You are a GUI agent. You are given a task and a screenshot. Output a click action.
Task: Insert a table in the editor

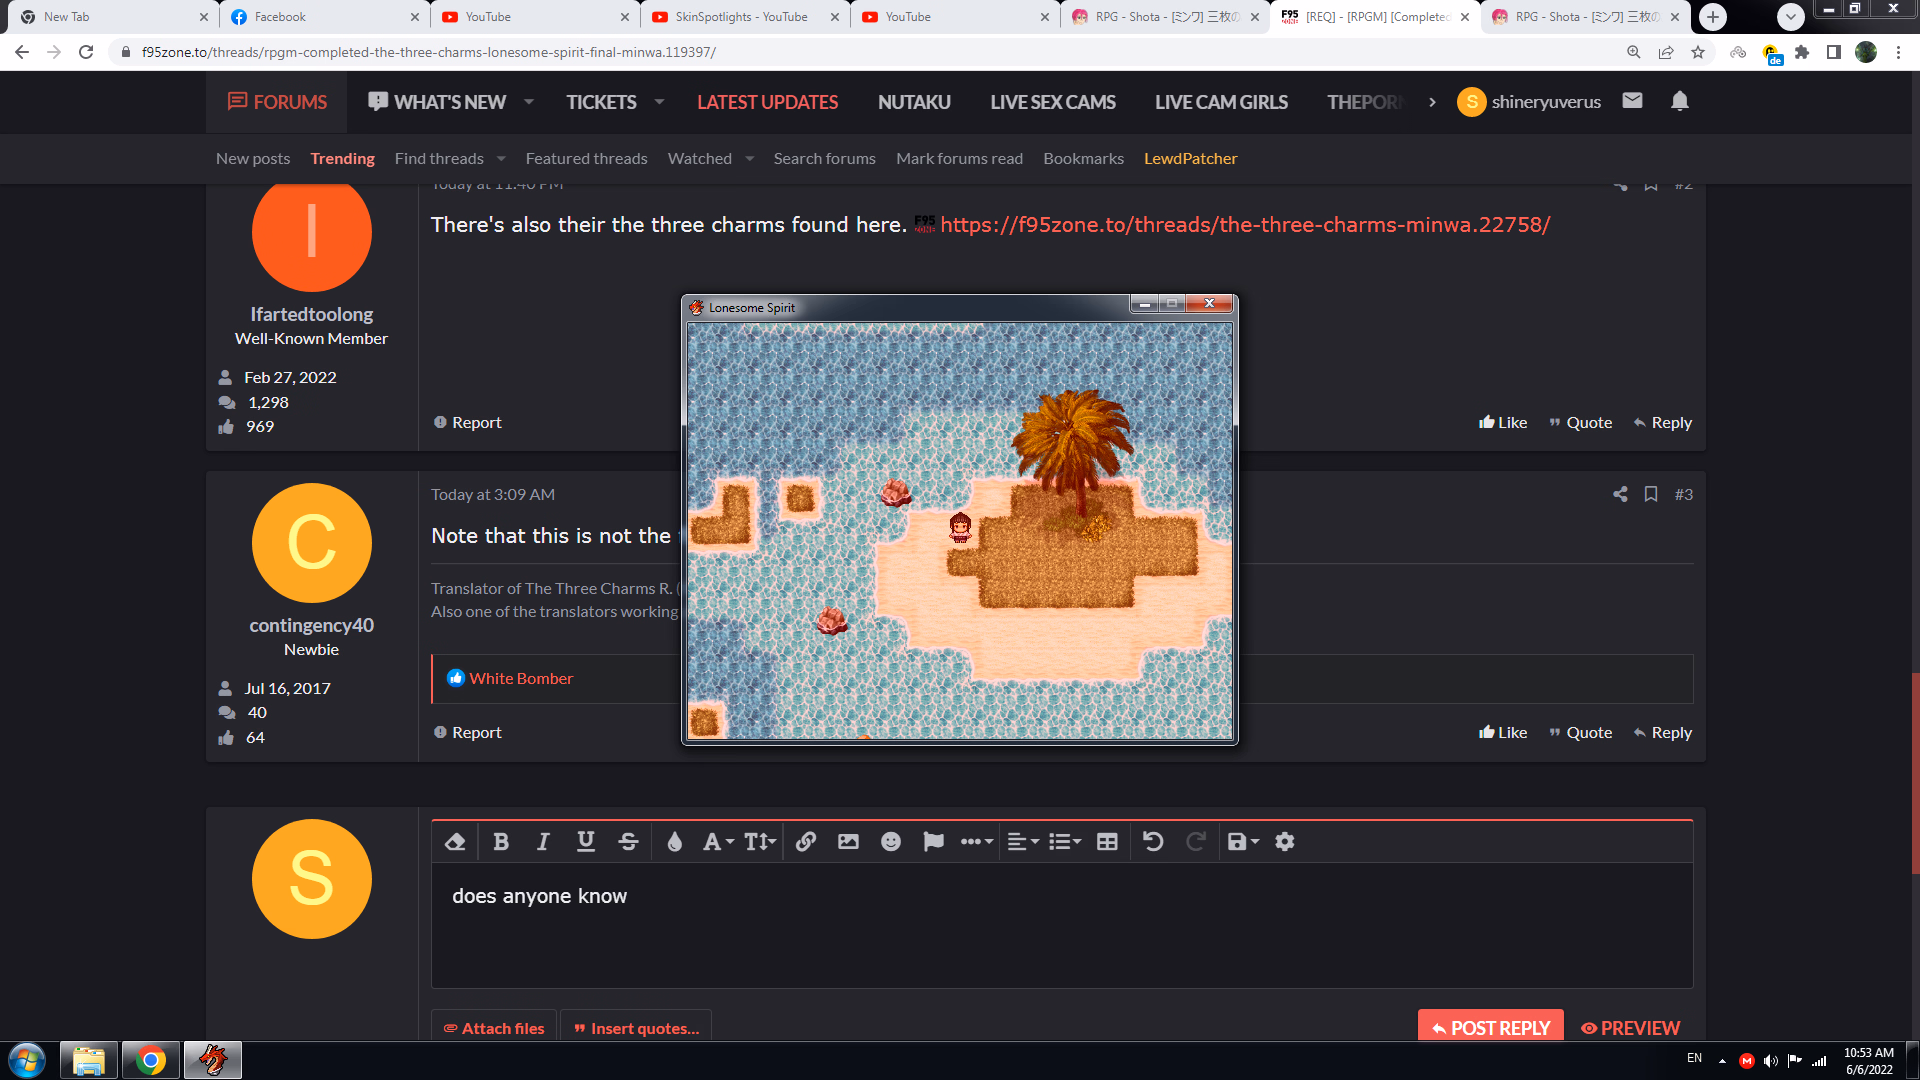[1107, 842]
